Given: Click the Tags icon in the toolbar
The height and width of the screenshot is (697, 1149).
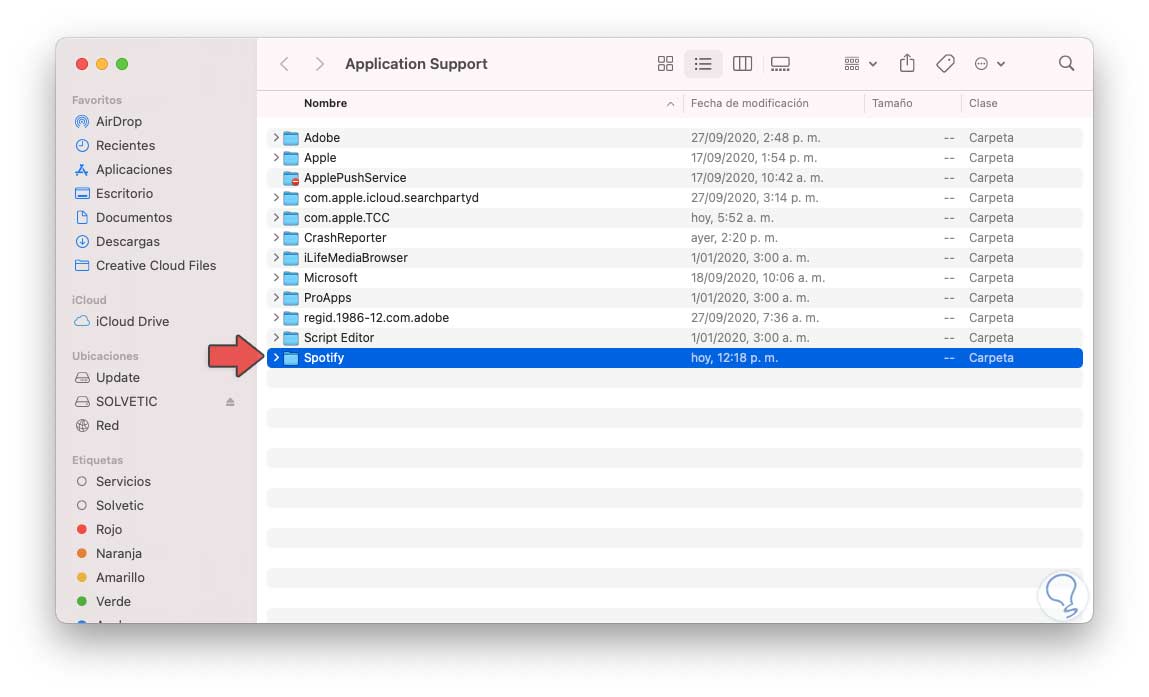Looking at the screenshot, I should pyautogui.click(x=944, y=63).
